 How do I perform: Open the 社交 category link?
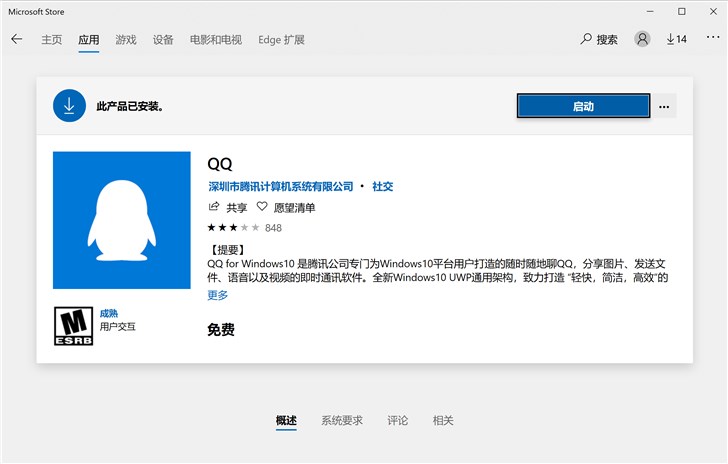pos(383,187)
